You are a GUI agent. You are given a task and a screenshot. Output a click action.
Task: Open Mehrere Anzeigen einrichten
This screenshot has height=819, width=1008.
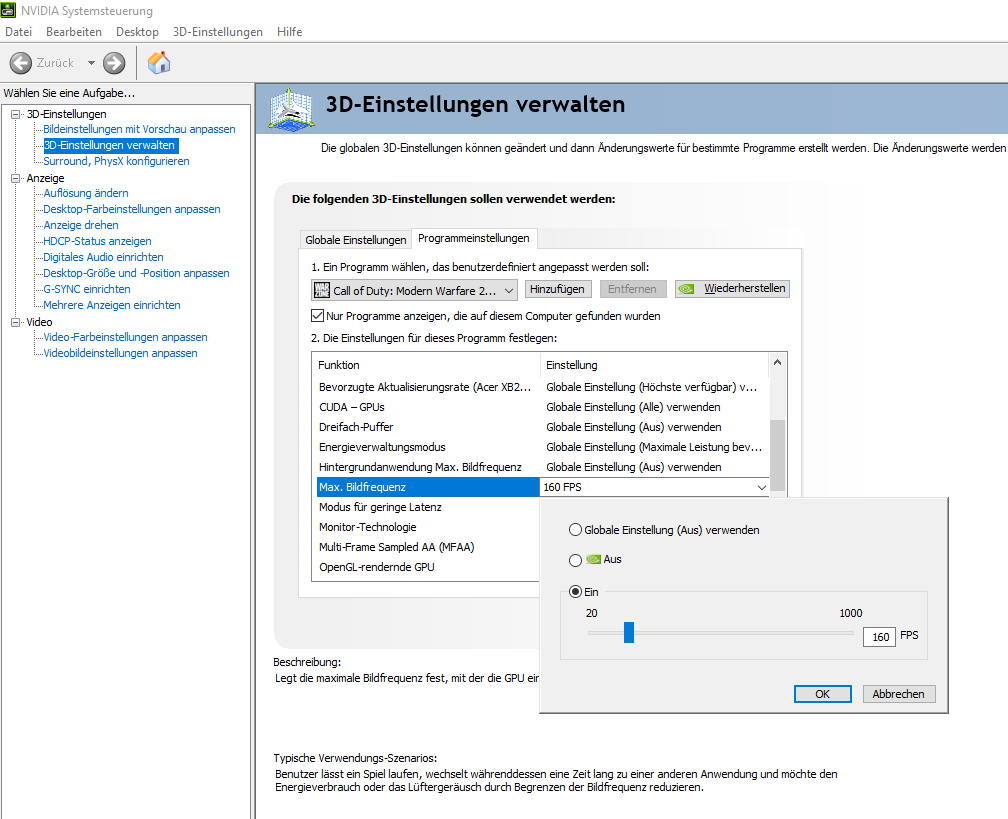click(x=112, y=305)
